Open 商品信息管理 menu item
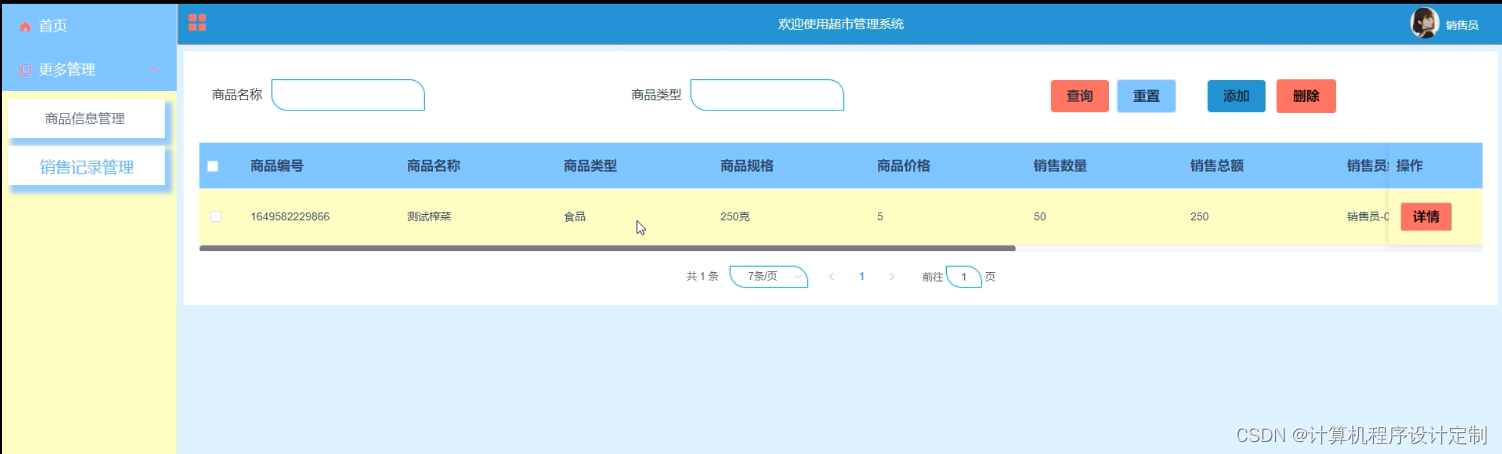The width and height of the screenshot is (1502, 454). point(85,118)
